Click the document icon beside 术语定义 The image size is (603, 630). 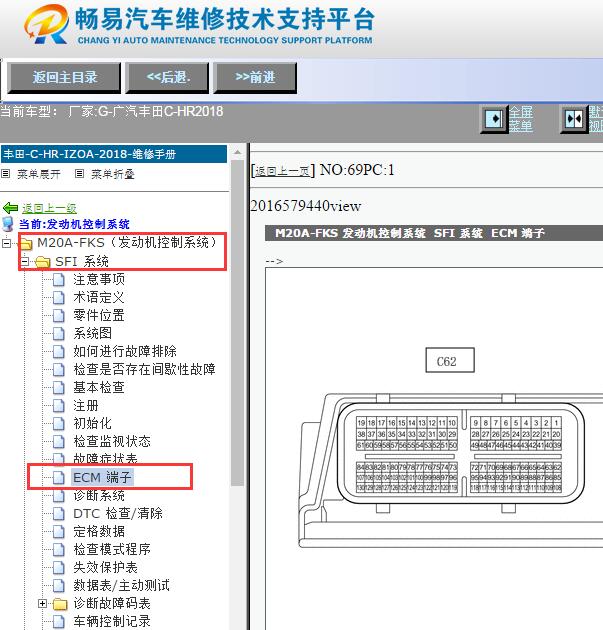(x=59, y=298)
